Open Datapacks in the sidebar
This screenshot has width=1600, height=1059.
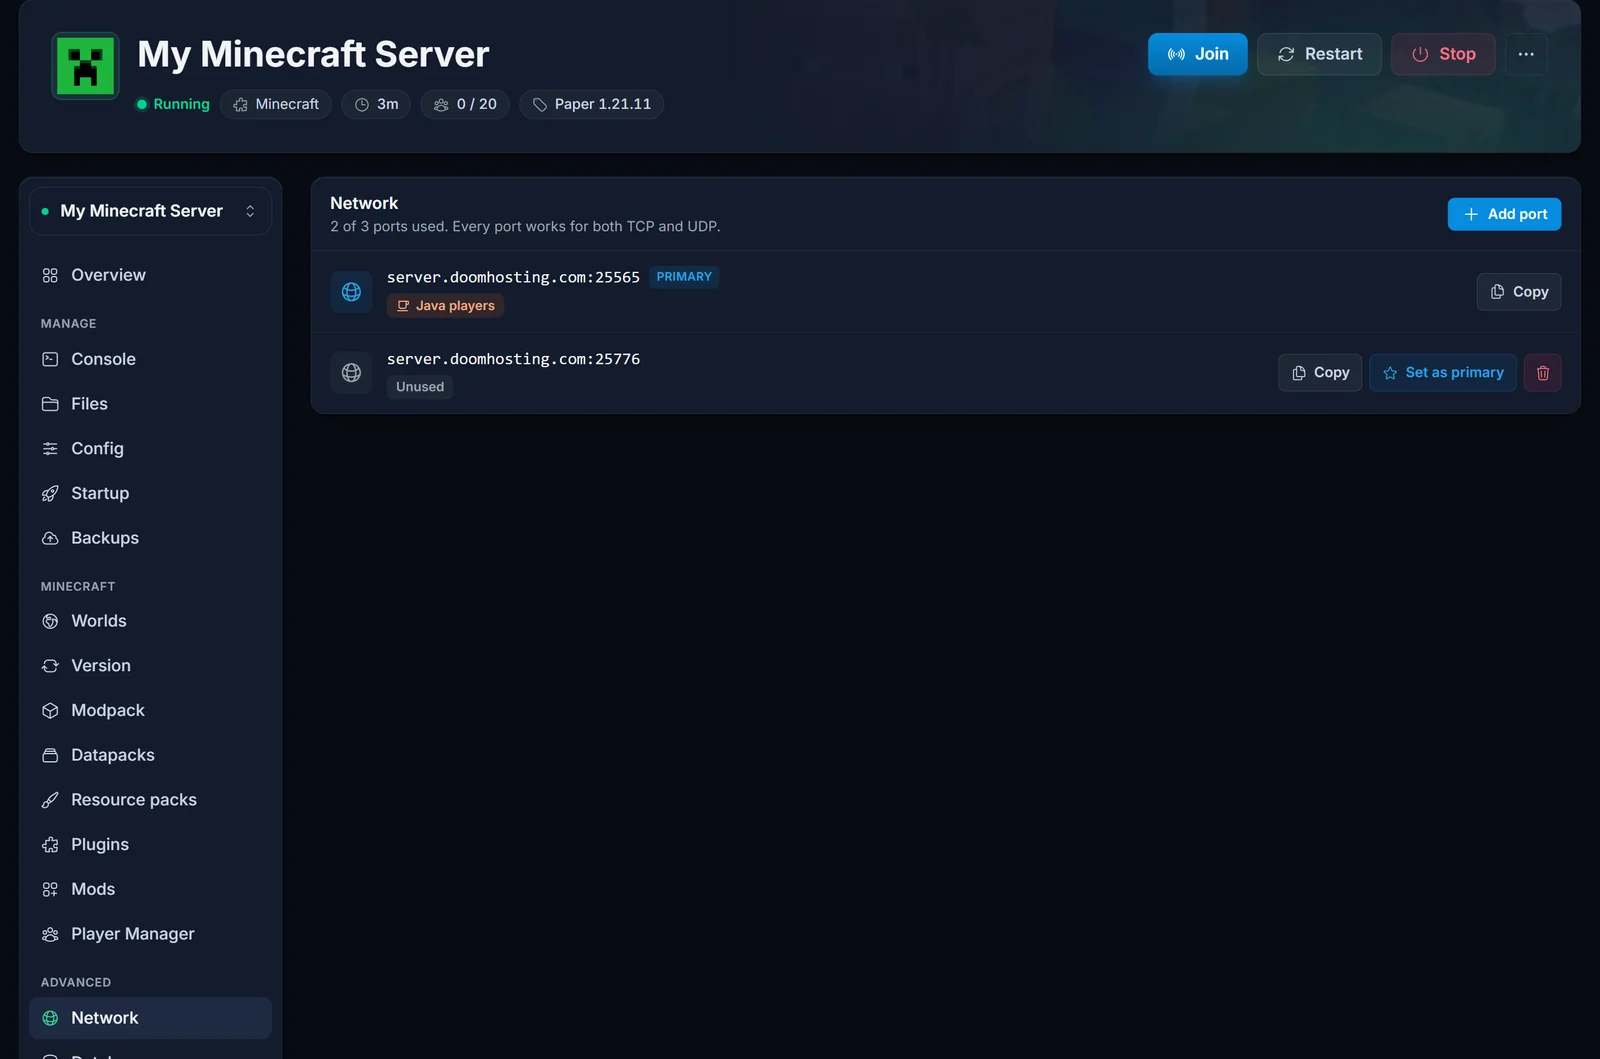point(150,755)
